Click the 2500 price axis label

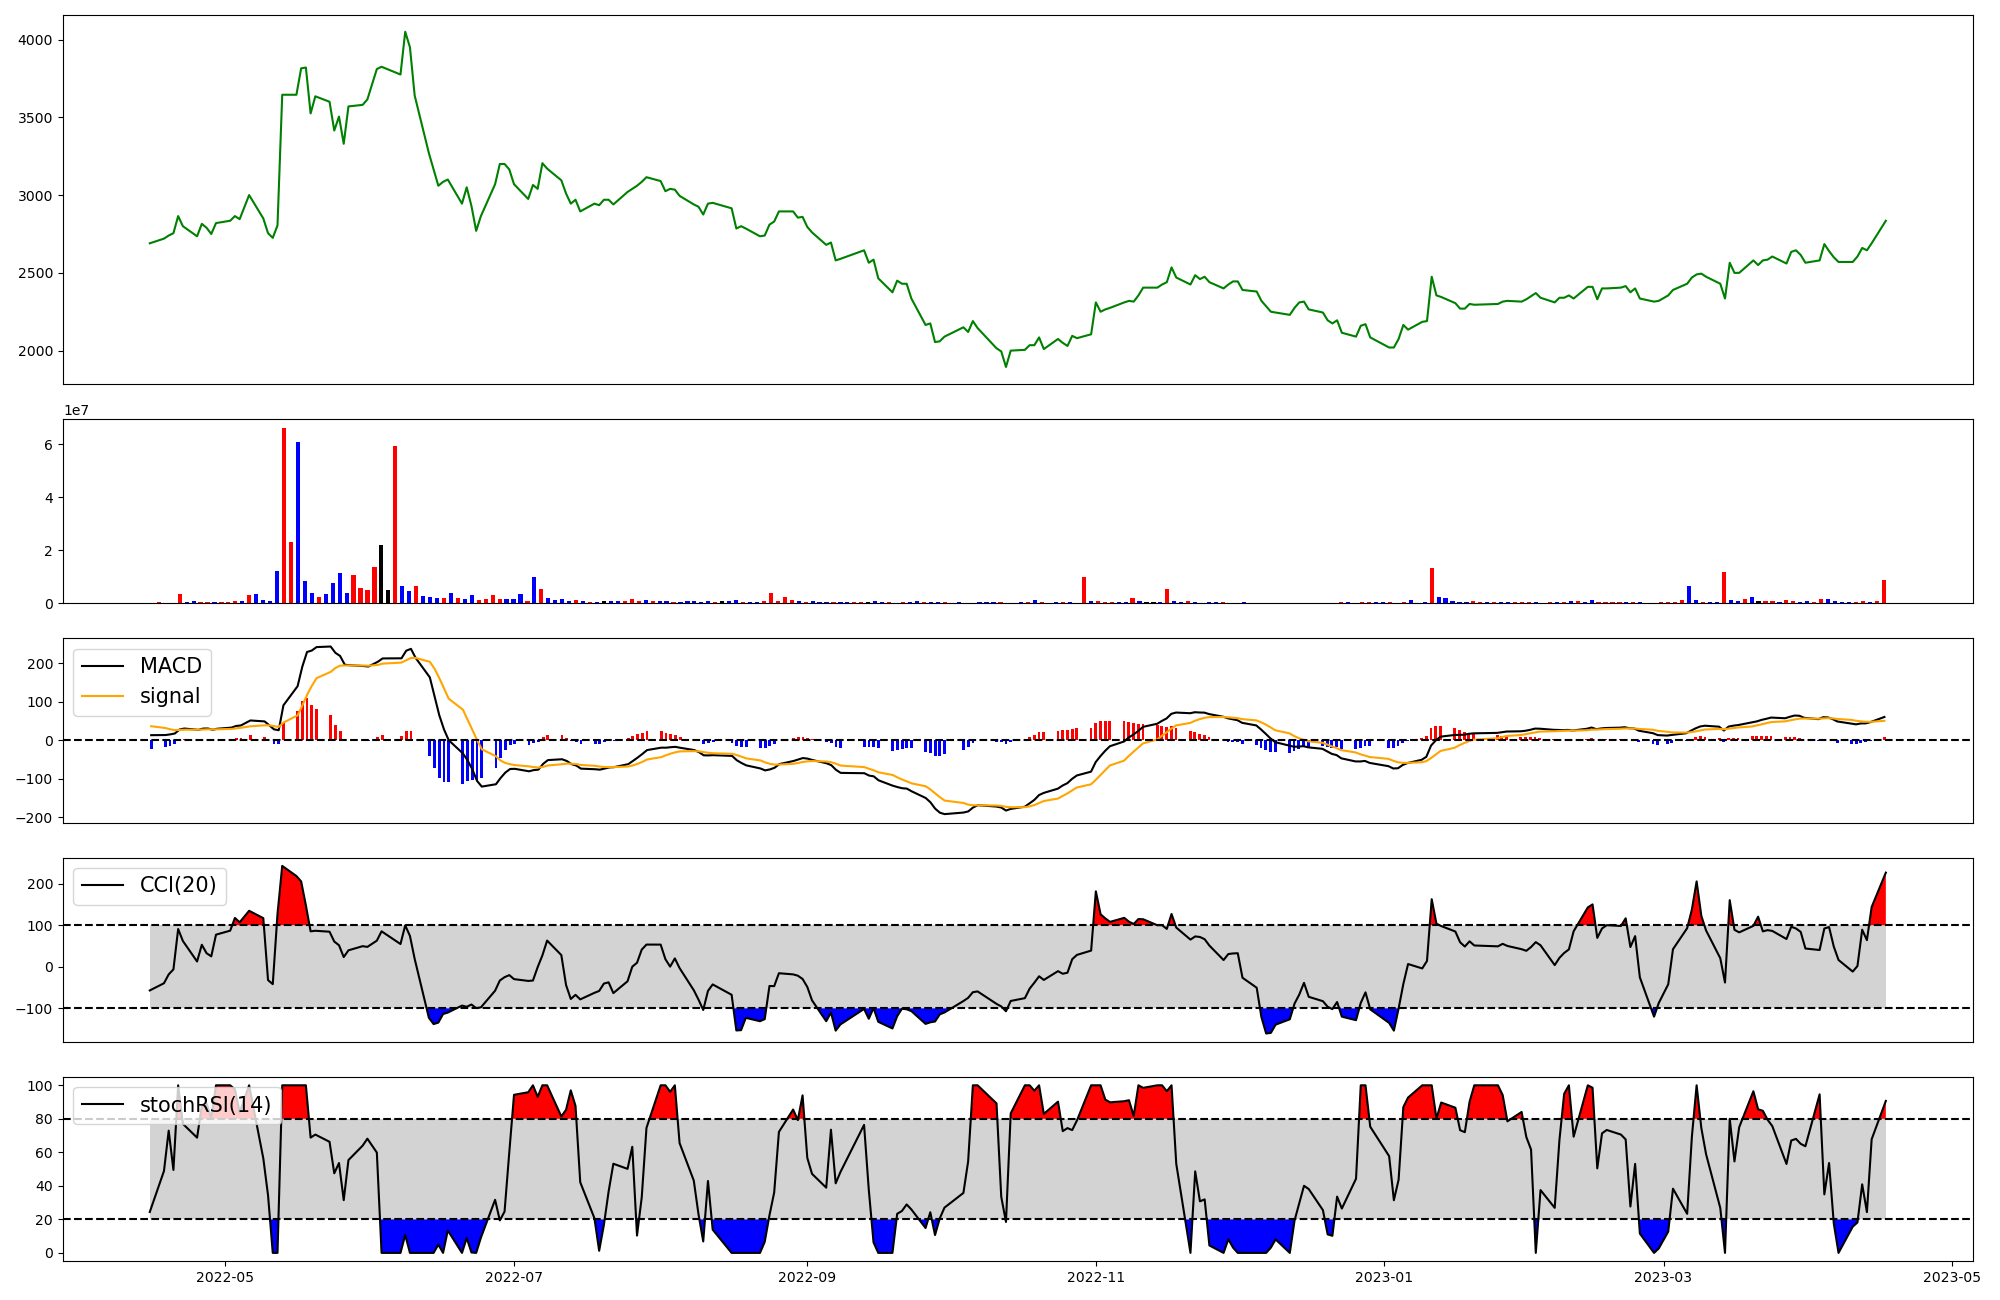pyautogui.click(x=35, y=273)
